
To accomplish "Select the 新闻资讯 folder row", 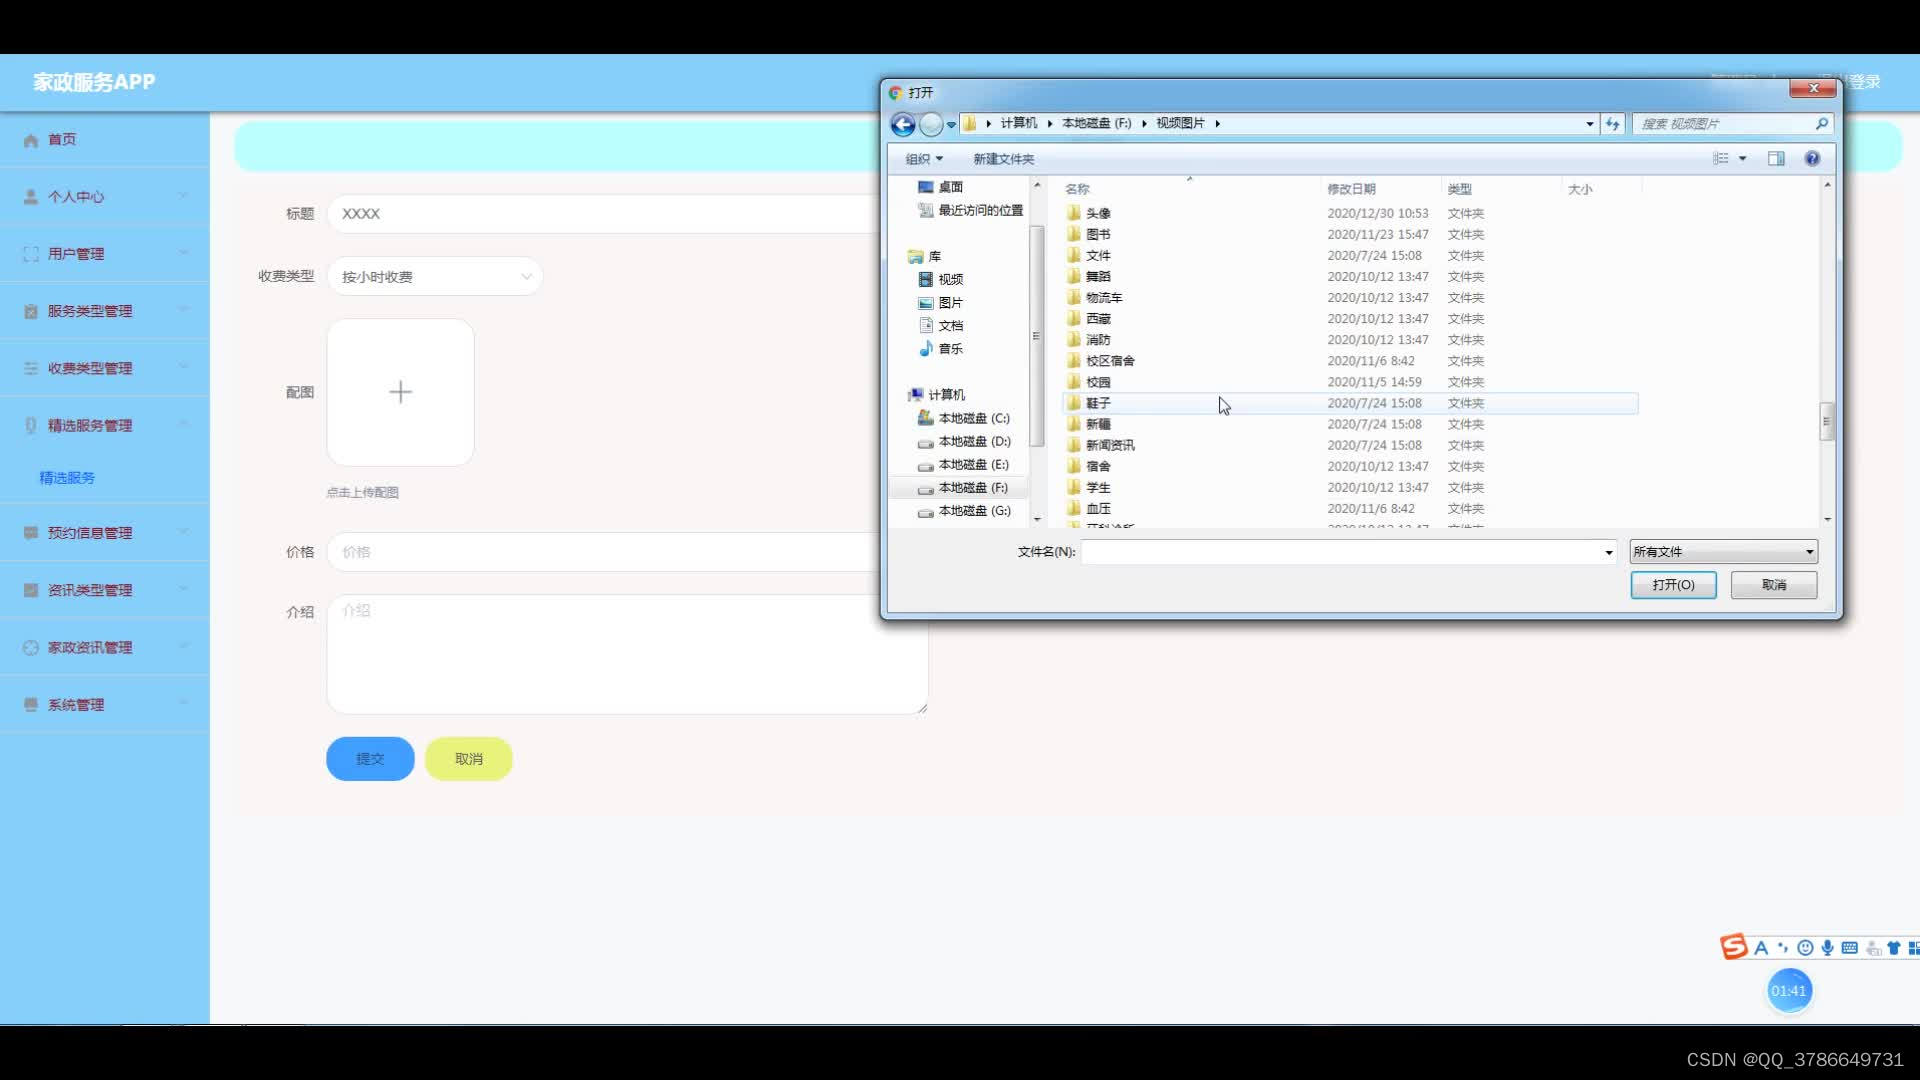I will pyautogui.click(x=1350, y=445).
